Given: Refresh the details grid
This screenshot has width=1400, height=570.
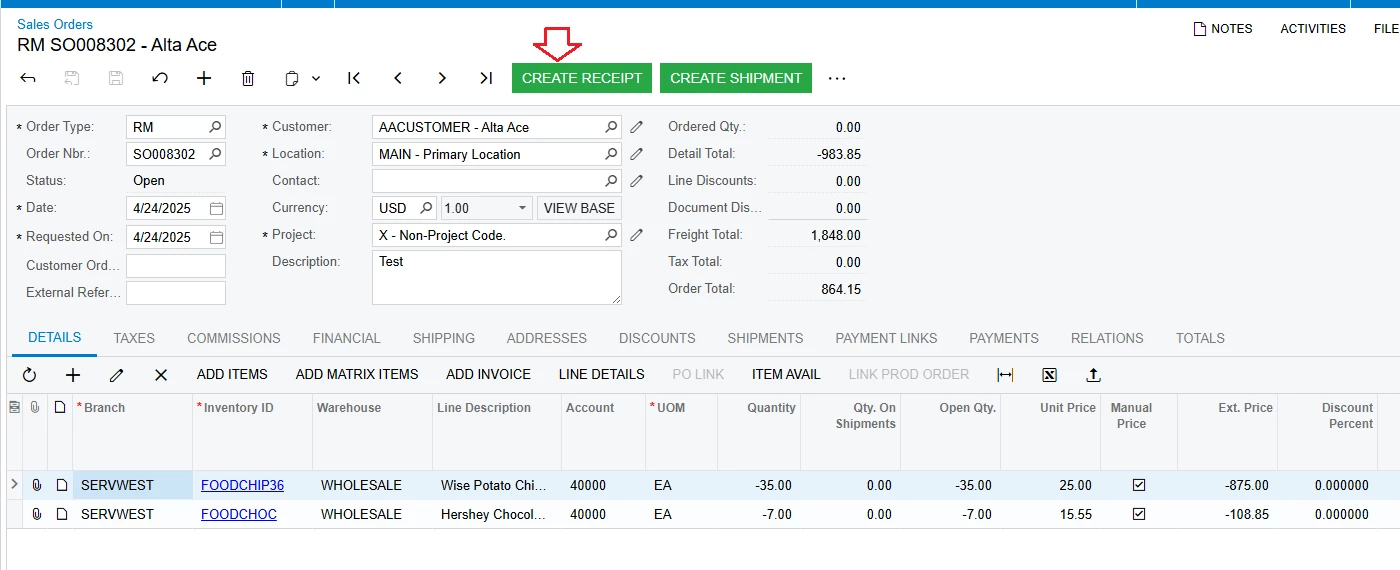Looking at the screenshot, I should 29,375.
